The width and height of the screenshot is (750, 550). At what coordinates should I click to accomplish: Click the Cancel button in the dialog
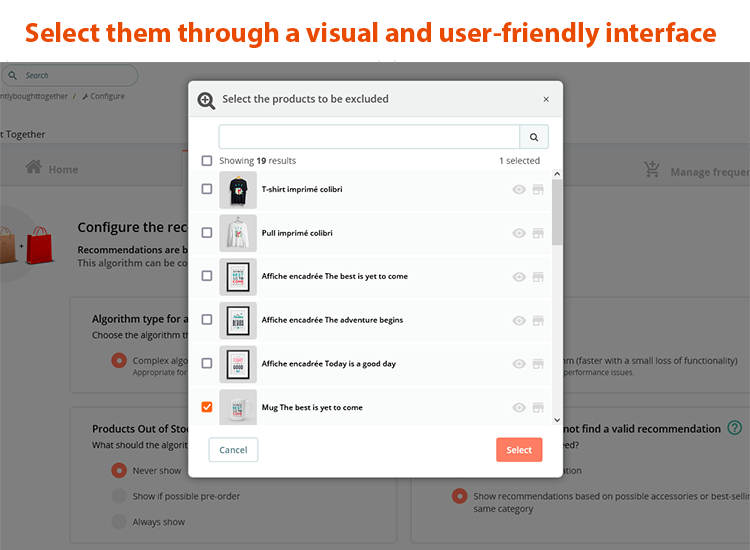[x=233, y=450]
